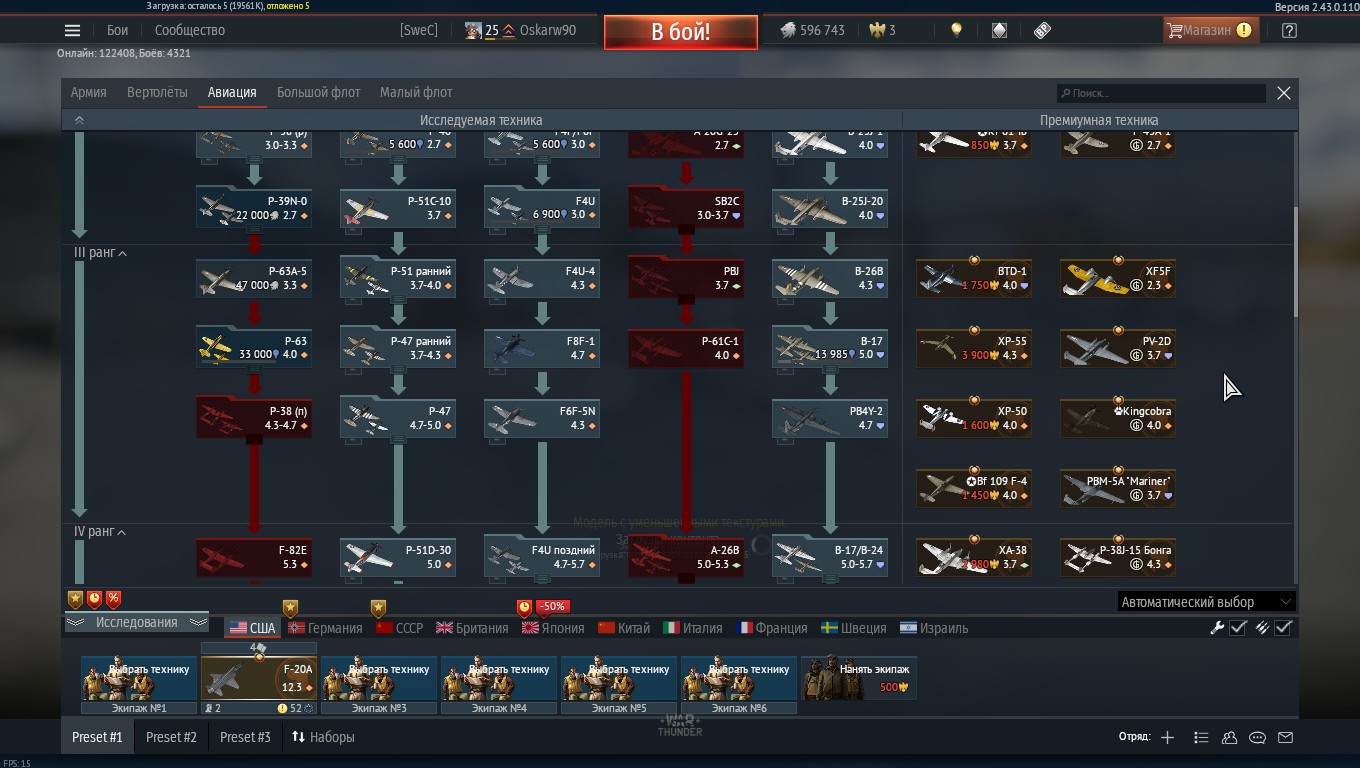This screenshot has height=768, width=1360.
Task: Collapse all ranks with top-left double chevron
Action: pos(79,120)
